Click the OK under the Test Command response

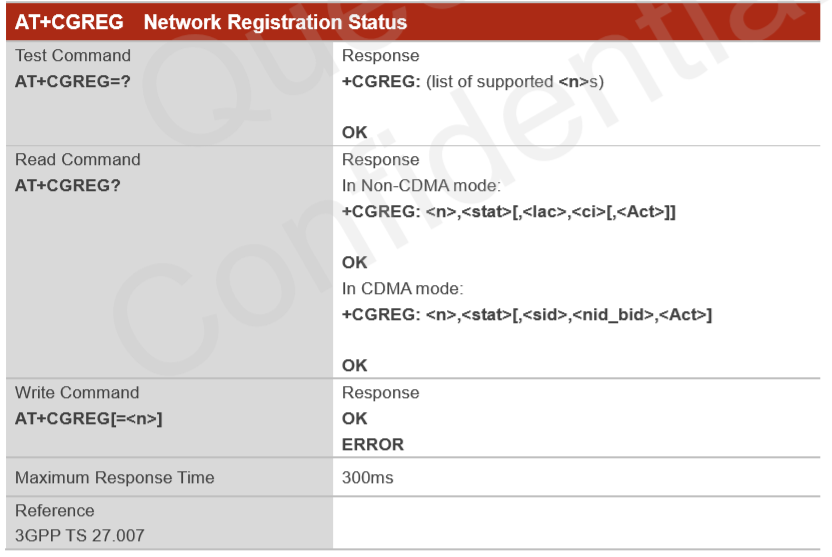355,133
